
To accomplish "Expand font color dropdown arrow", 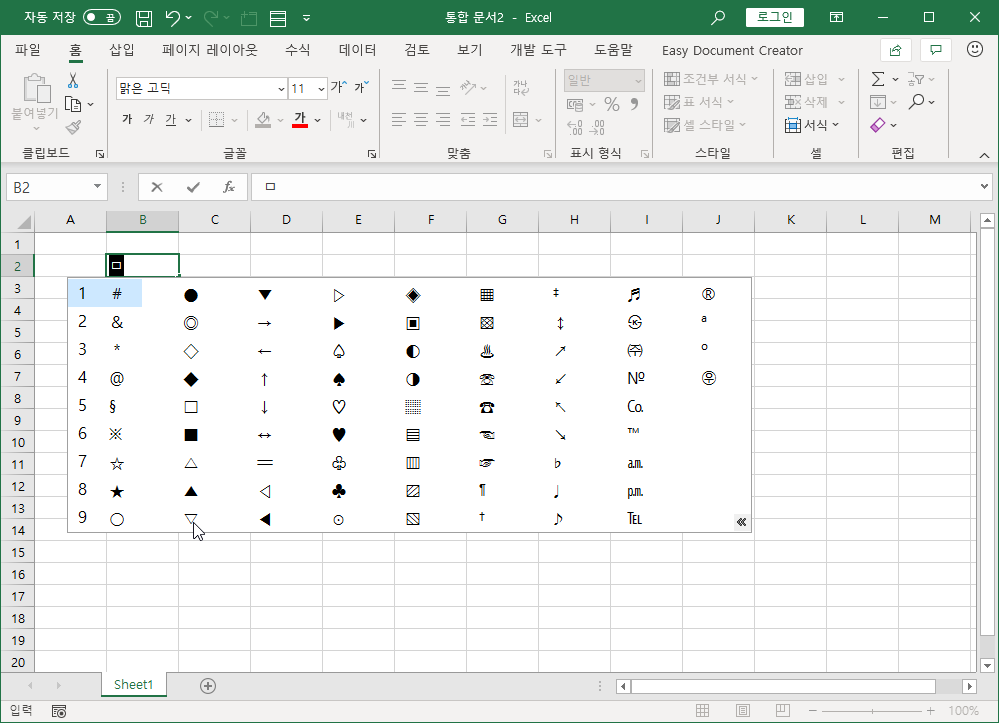I will tap(317, 120).
